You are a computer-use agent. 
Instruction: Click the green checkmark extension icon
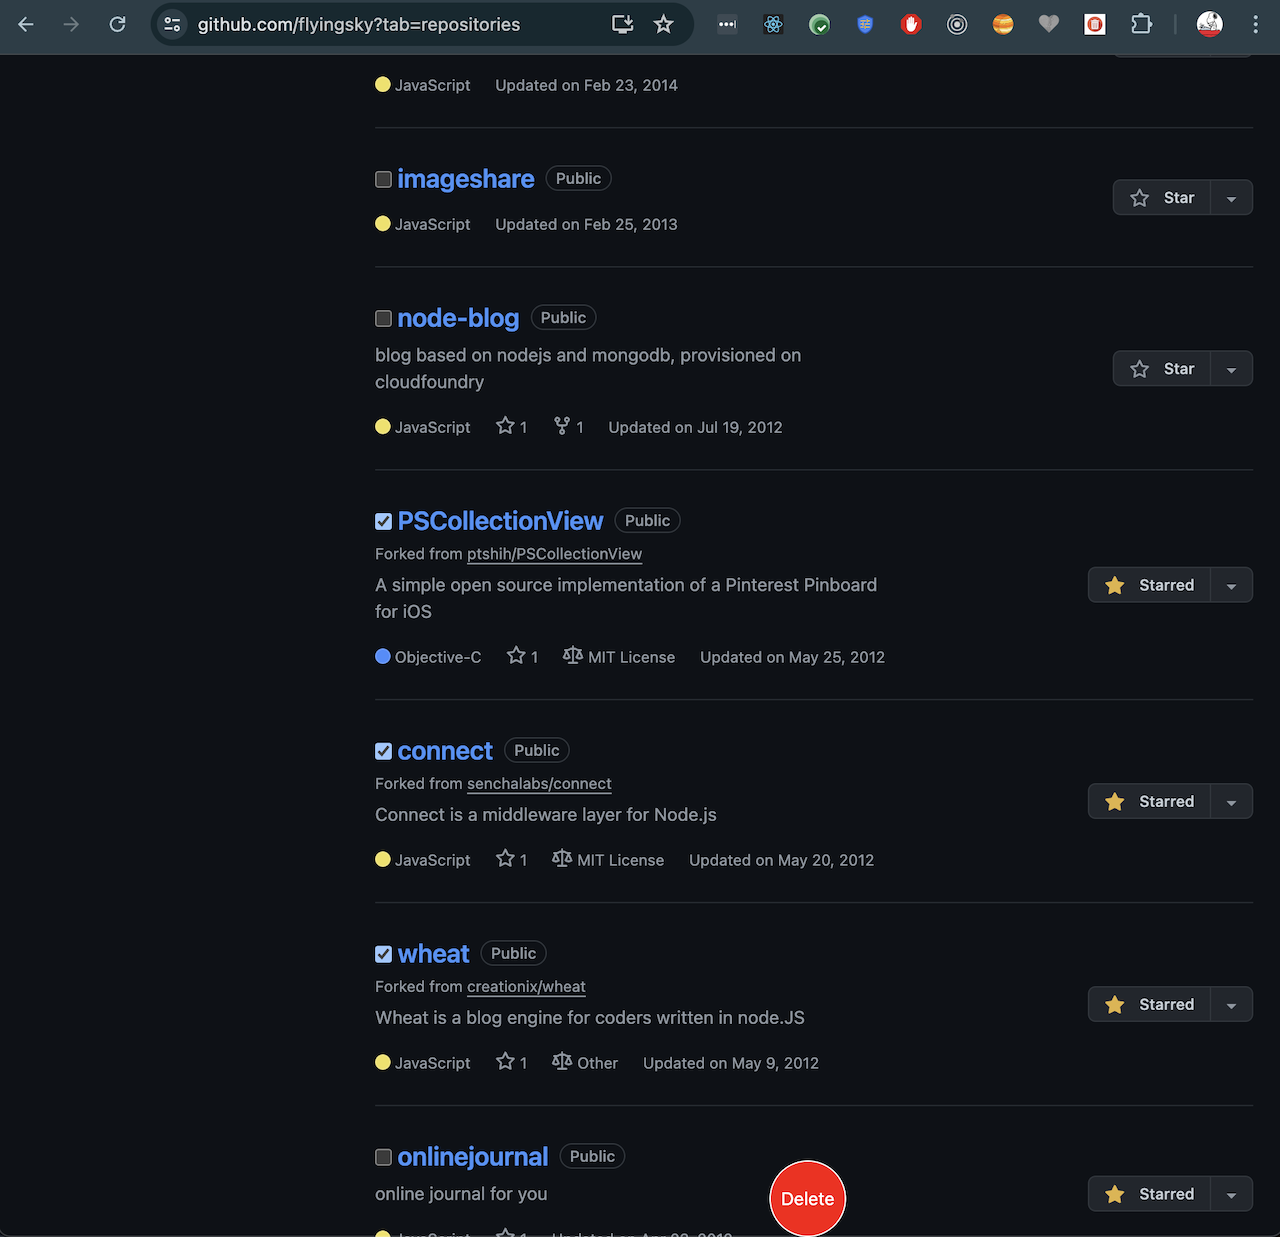coord(819,24)
